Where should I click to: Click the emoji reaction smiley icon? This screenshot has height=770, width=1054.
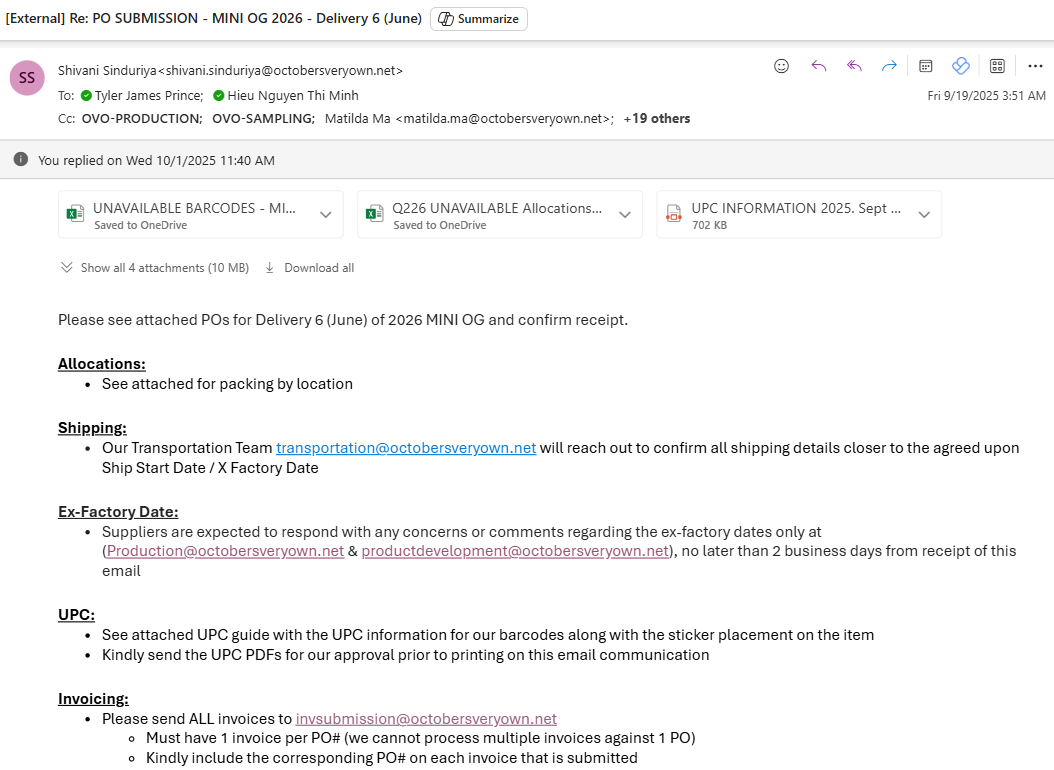tap(782, 66)
